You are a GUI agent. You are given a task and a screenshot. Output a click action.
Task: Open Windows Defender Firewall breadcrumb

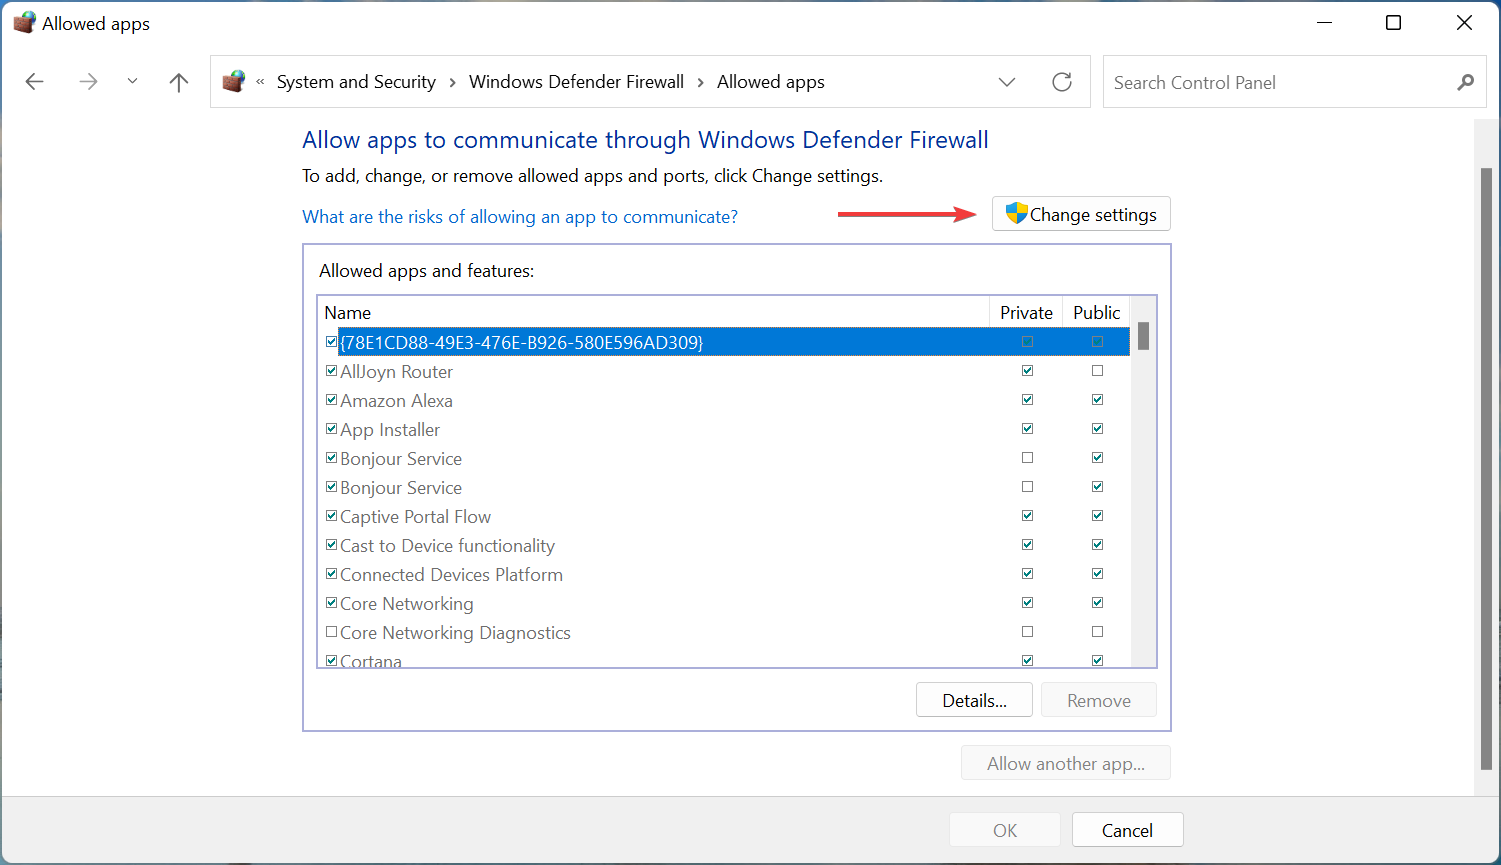click(576, 82)
